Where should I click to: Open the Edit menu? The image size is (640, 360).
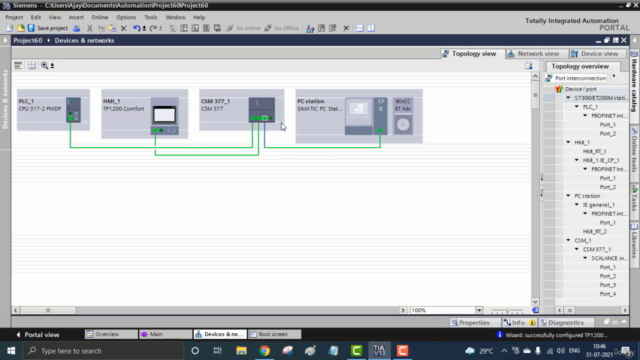(36, 17)
